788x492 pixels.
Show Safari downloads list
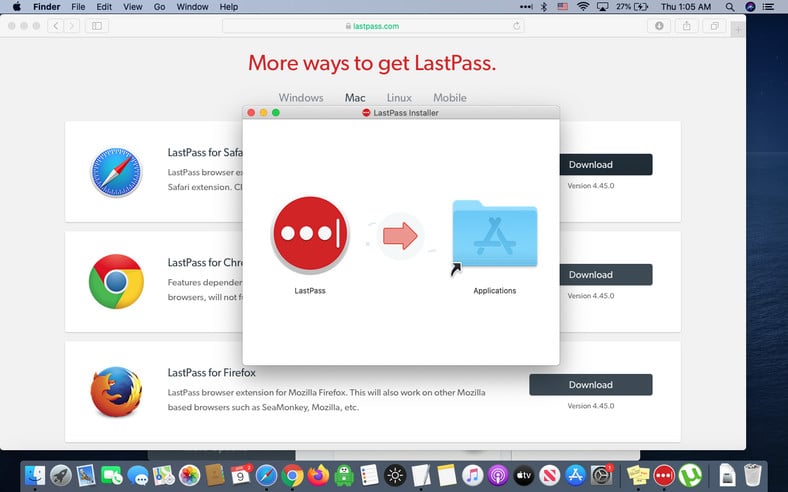[659, 26]
